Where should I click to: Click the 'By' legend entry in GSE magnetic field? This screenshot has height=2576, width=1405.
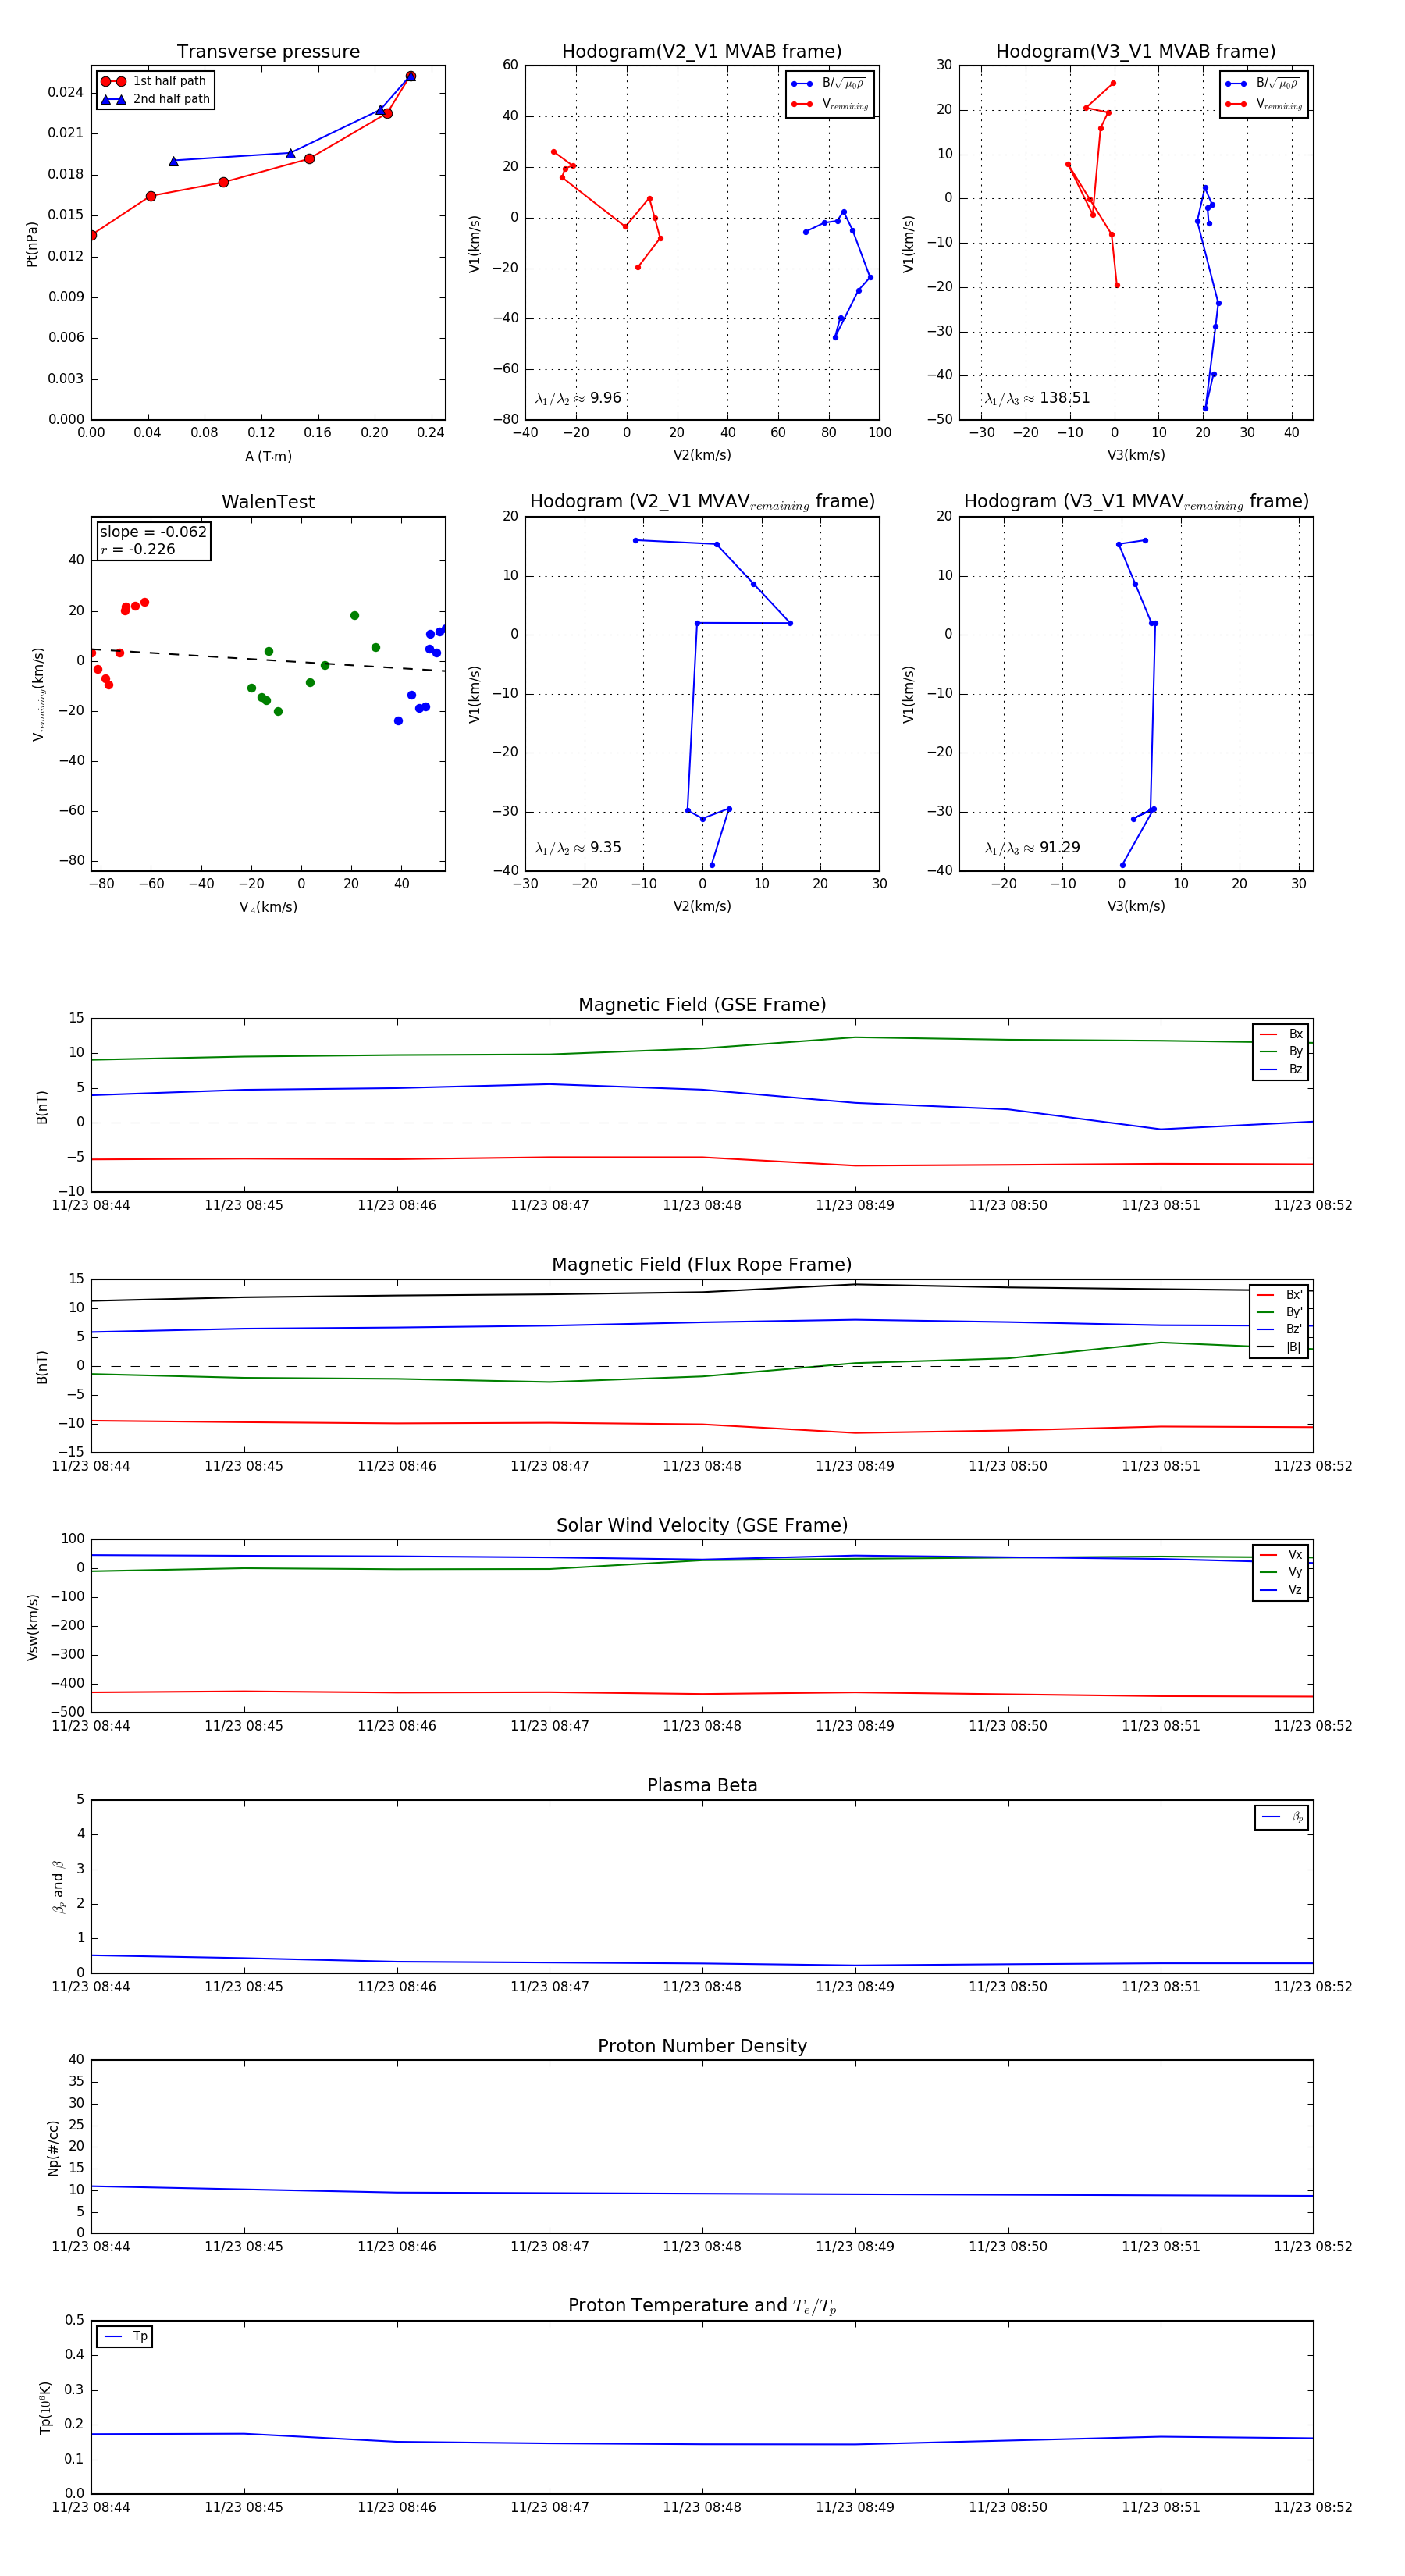point(1281,1051)
